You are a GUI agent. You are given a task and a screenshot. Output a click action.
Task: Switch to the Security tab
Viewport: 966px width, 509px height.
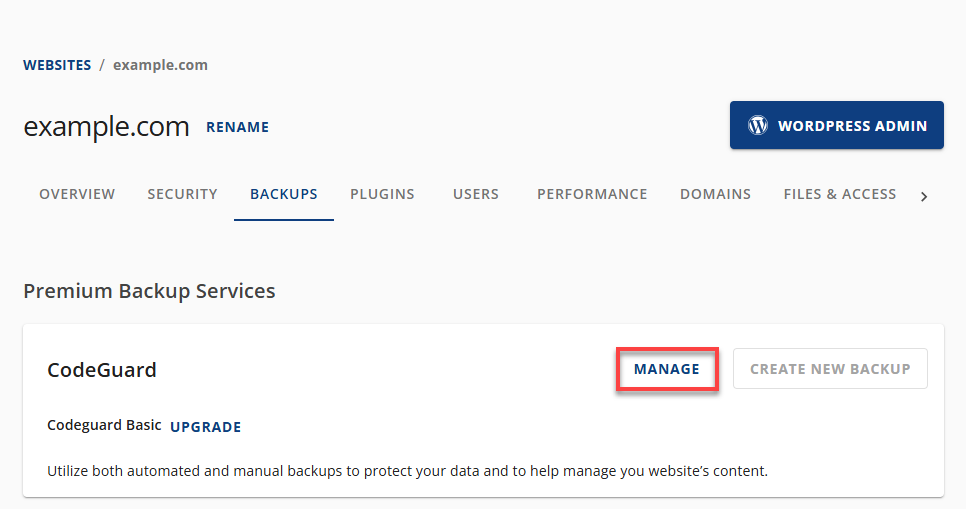pyautogui.click(x=182, y=194)
